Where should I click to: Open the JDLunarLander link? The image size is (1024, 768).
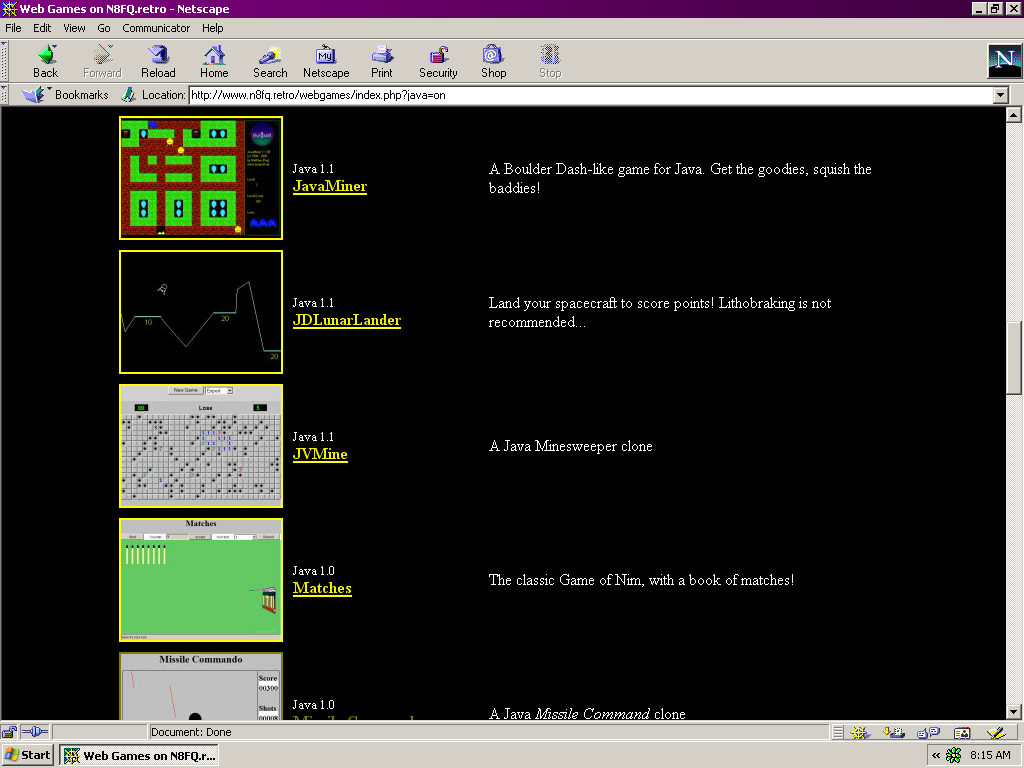point(347,320)
